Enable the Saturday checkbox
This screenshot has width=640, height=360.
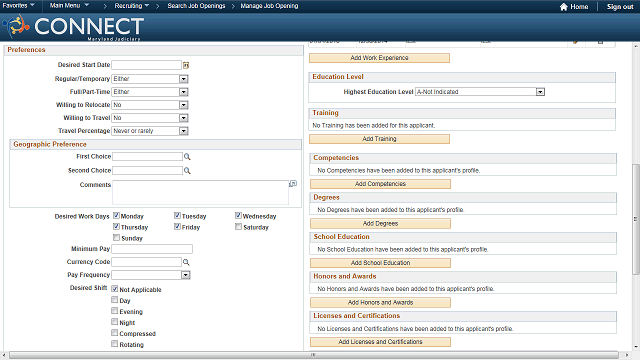point(238,227)
